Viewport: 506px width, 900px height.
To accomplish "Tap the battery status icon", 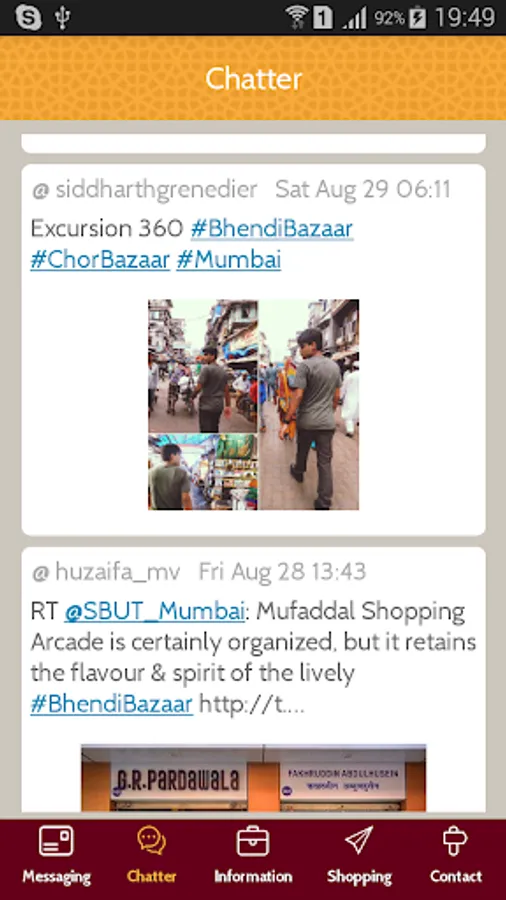I will pyautogui.click(x=418, y=18).
